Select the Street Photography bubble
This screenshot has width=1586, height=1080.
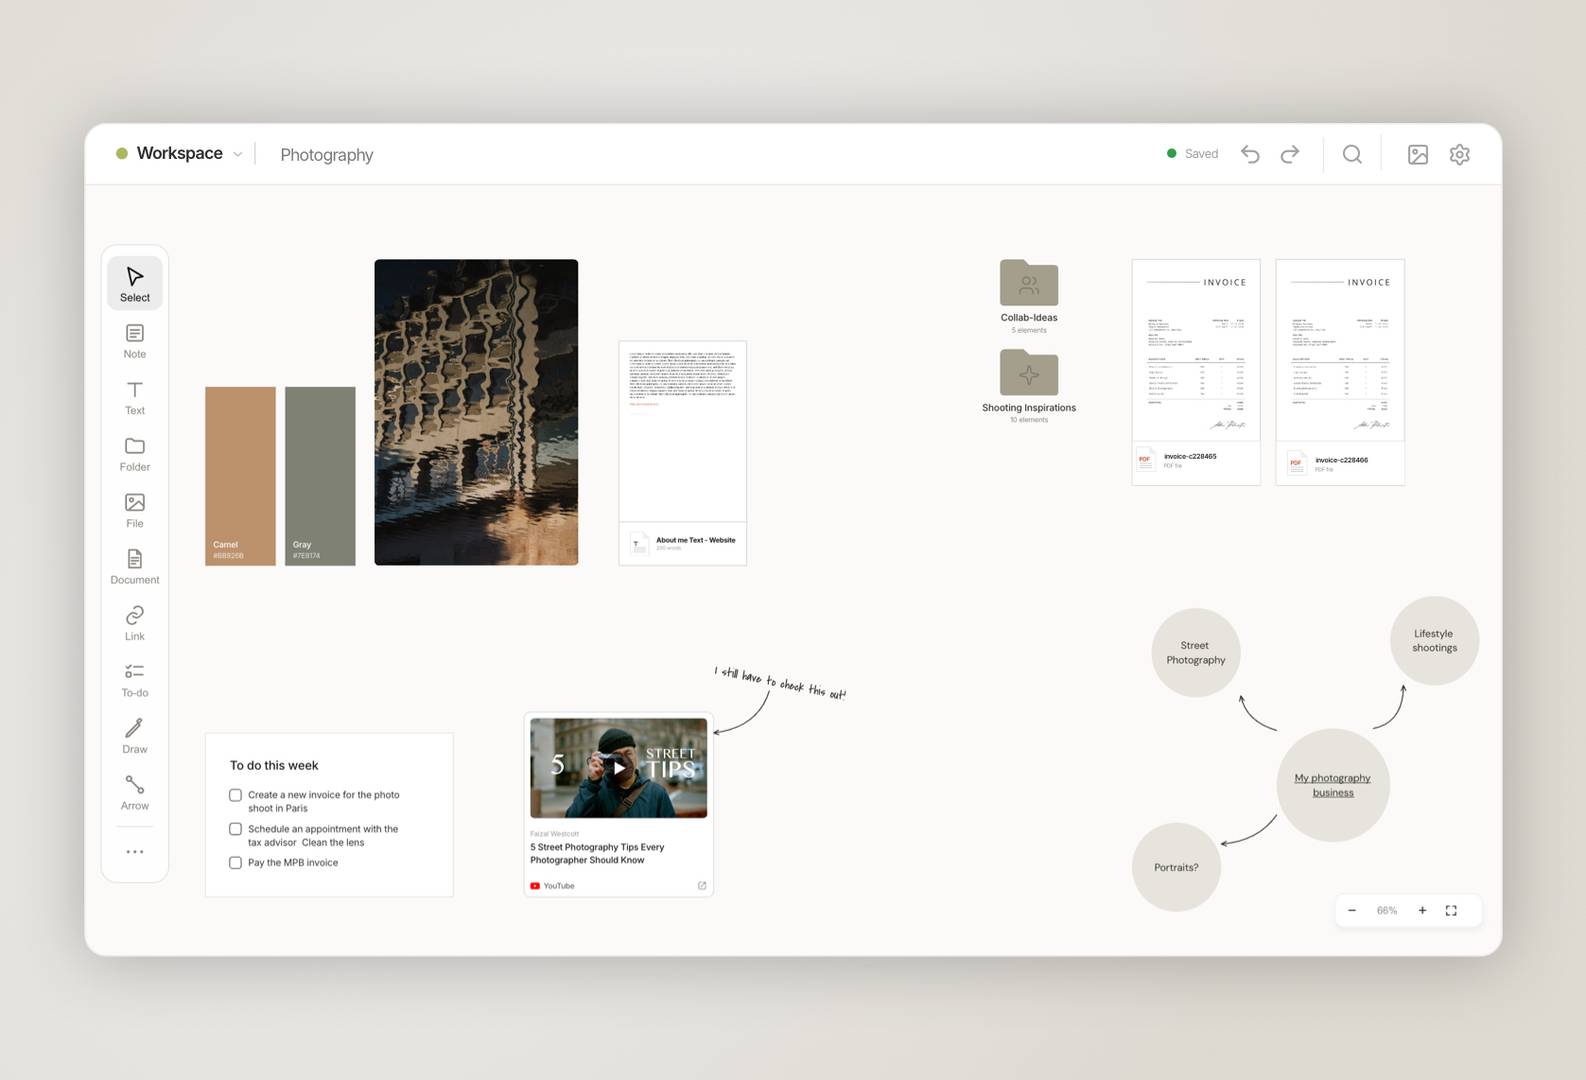coord(1196,653)
